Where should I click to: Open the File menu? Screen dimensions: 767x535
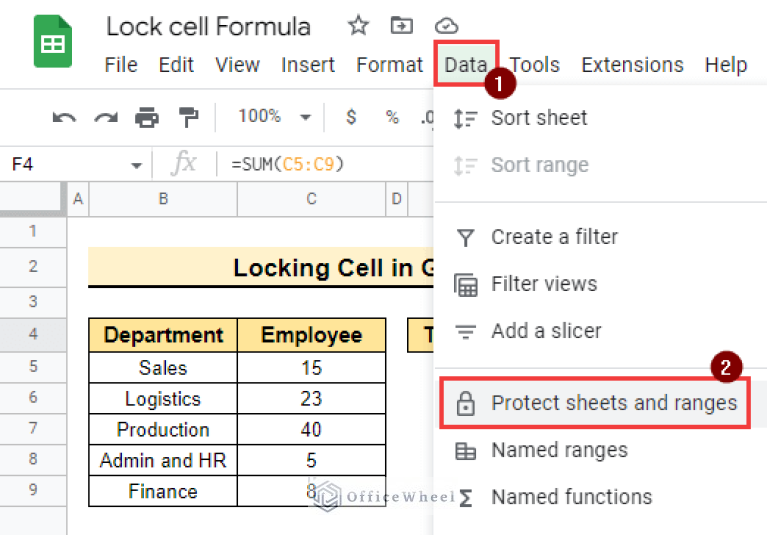click(121, 65)
